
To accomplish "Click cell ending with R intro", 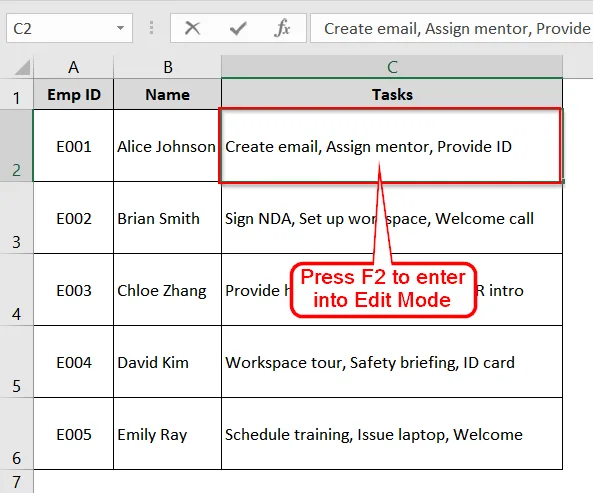I will tap(392, 290).
